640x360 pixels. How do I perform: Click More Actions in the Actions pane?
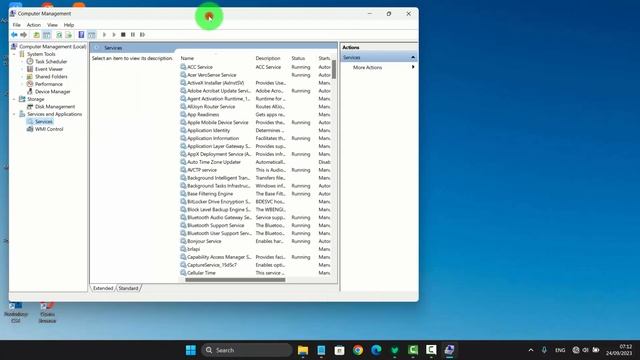367,67
